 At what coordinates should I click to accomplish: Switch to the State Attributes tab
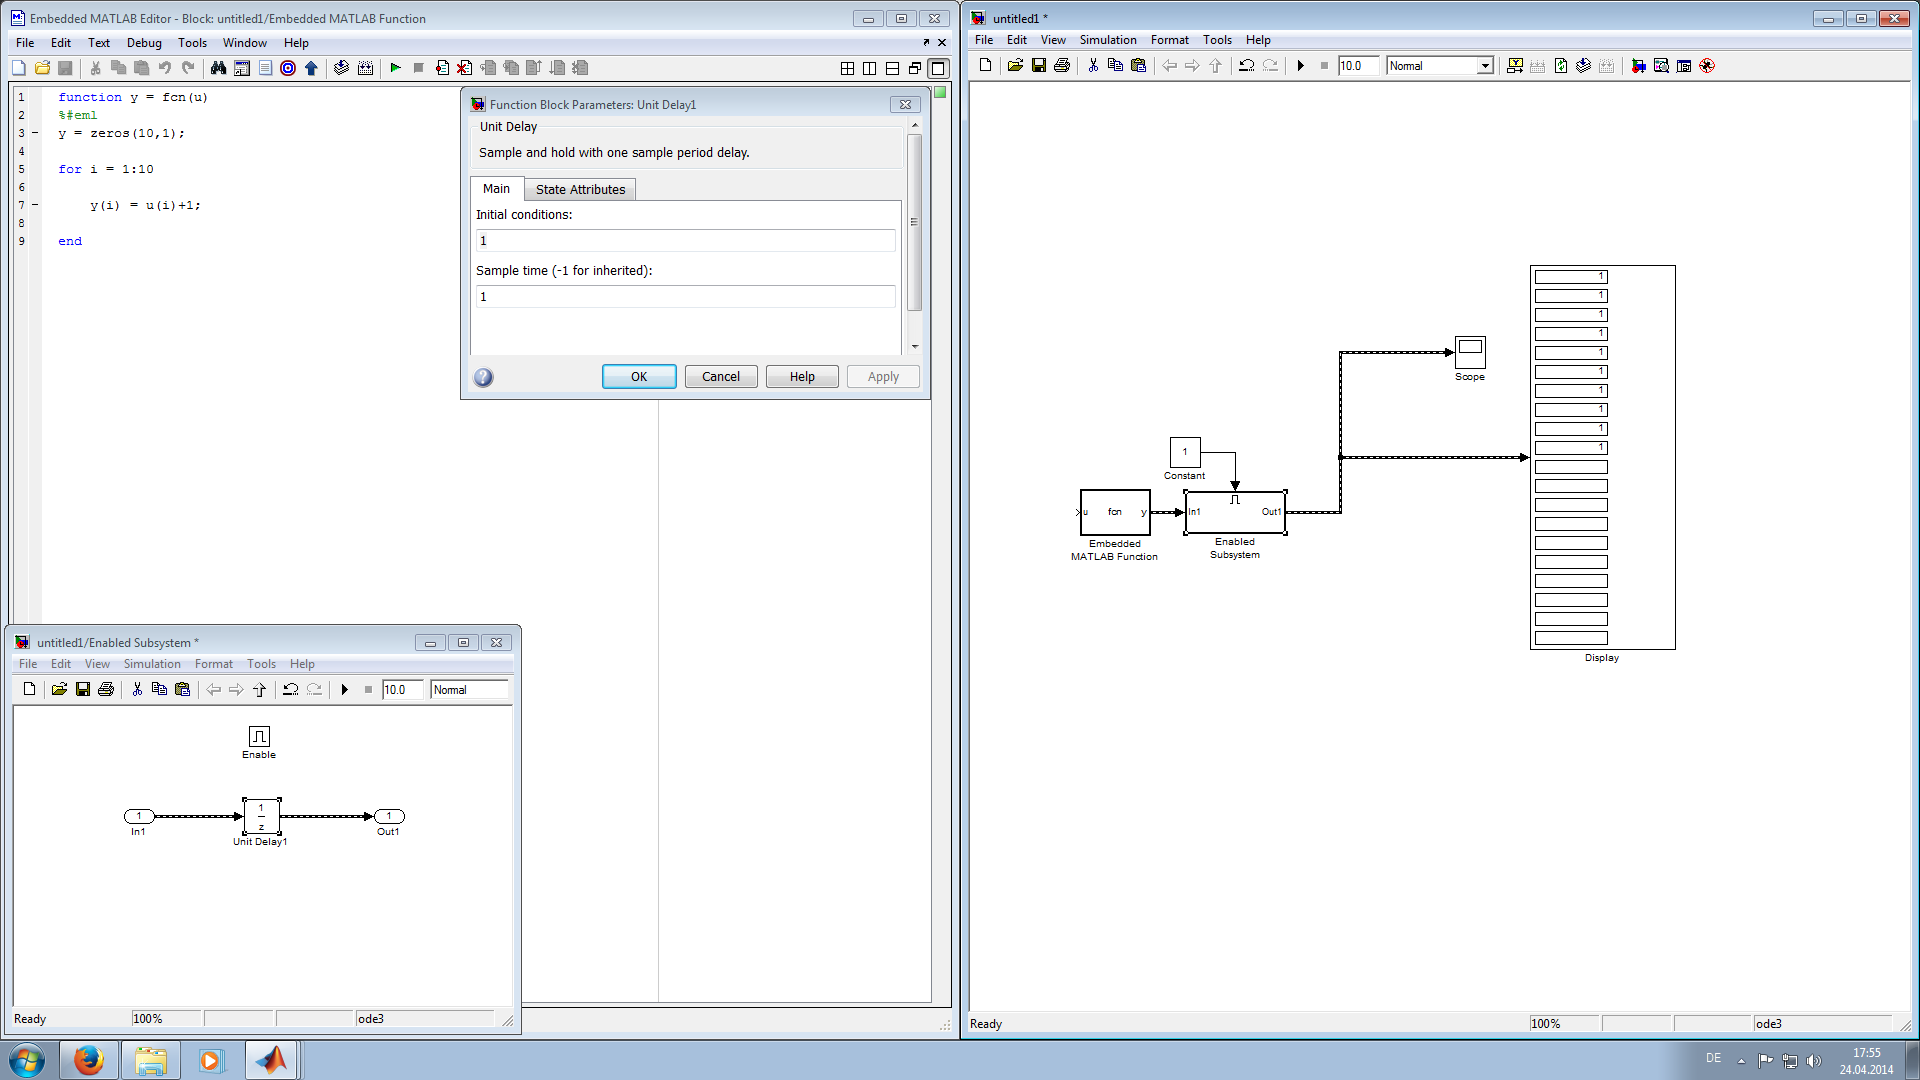click(580, 189)
